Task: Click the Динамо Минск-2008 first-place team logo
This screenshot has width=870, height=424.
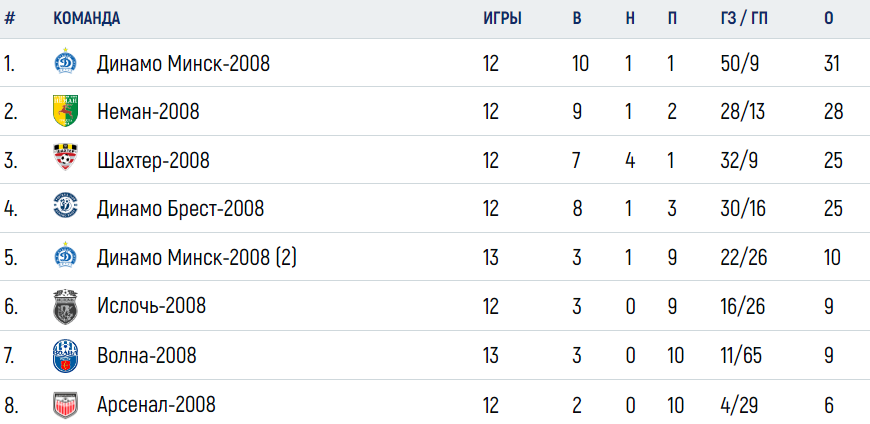Action: [65, 62]
